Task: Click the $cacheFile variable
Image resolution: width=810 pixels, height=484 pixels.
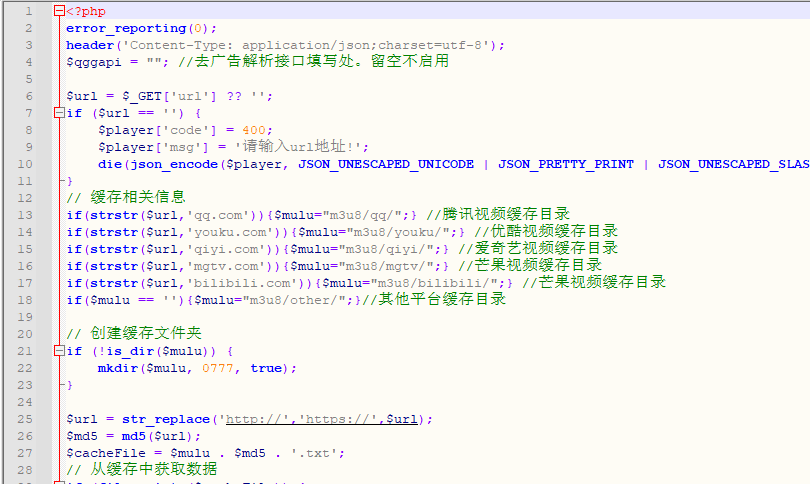Action: coord(106,454)
